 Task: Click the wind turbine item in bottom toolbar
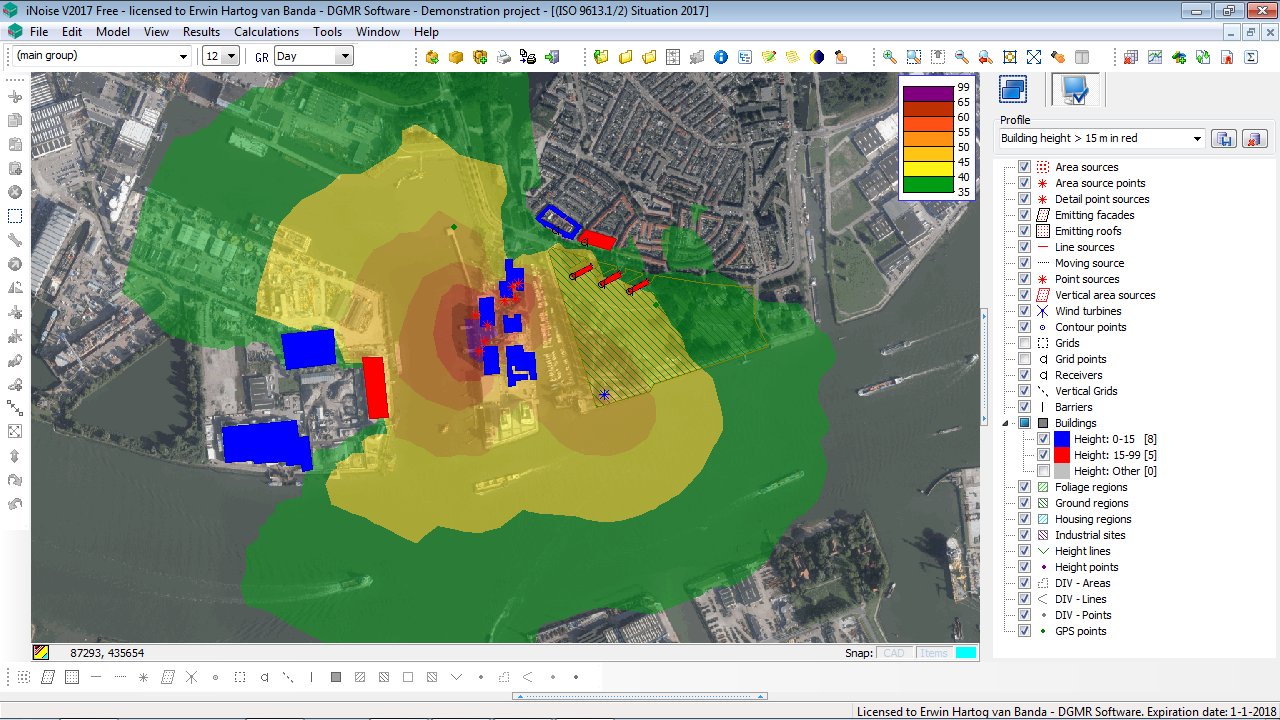click(192, 677)
